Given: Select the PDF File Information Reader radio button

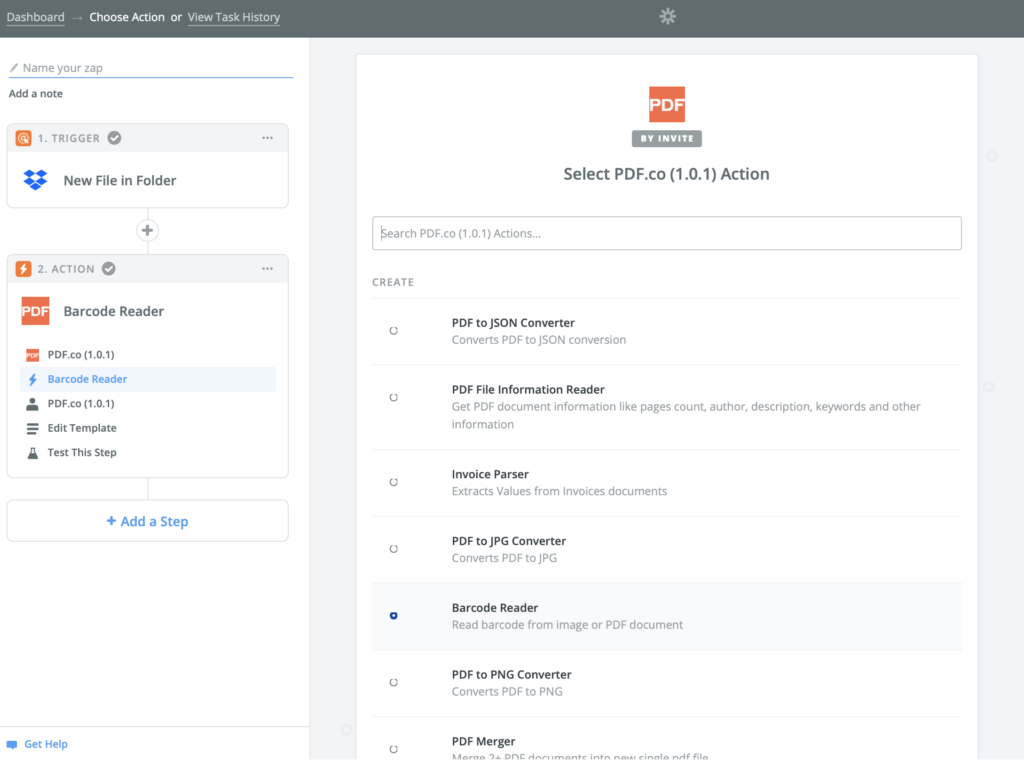Looking at the screenshot, I should [394, 397].
